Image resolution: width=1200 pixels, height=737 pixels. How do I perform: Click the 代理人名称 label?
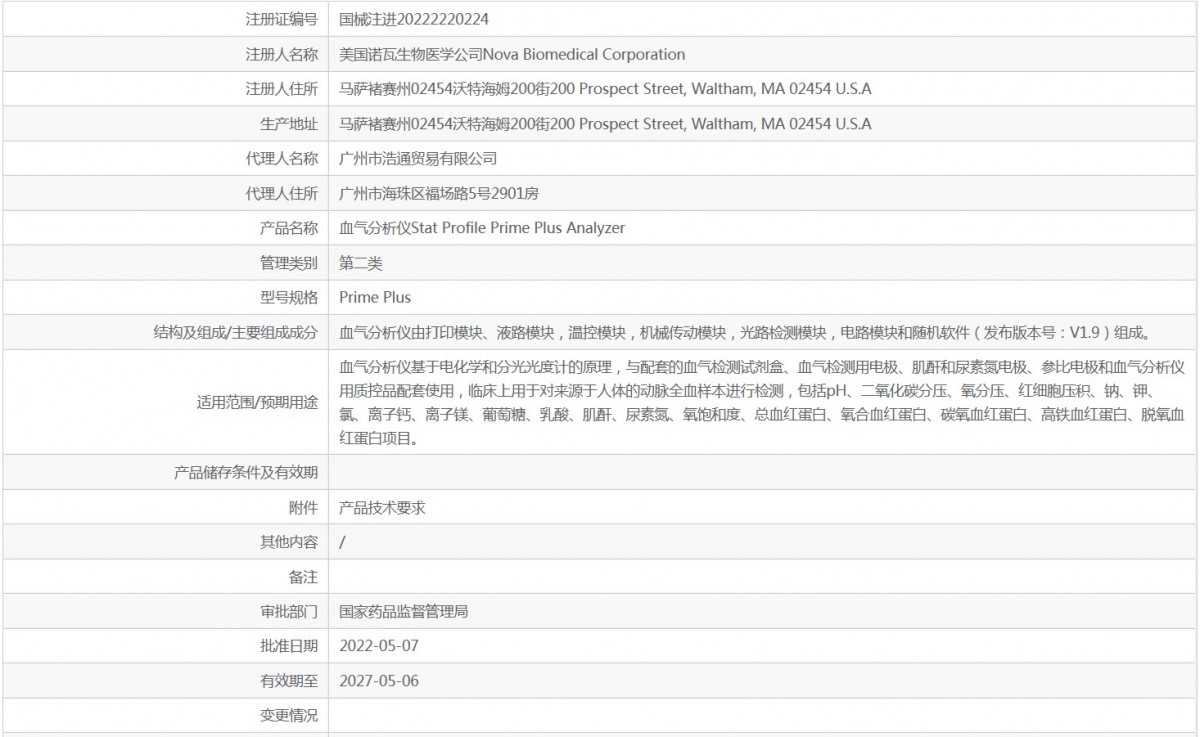281,158
